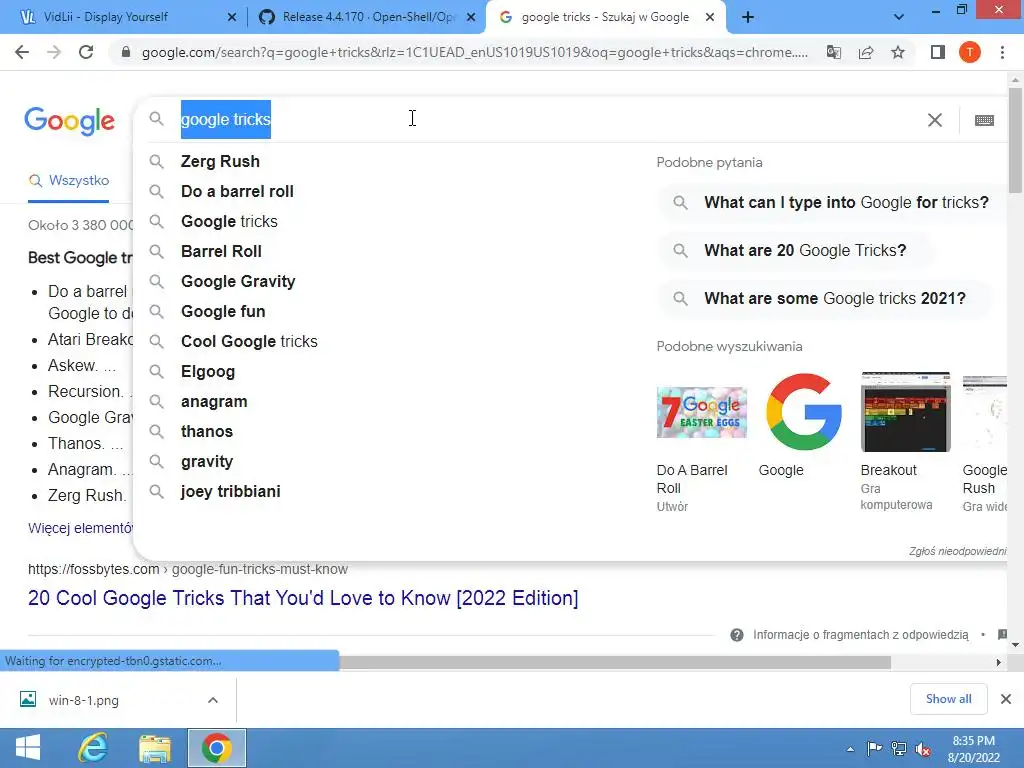Clear the search box text
Image resolution: width=1024 pixels, height=768 pixels.
click(935, 120)
